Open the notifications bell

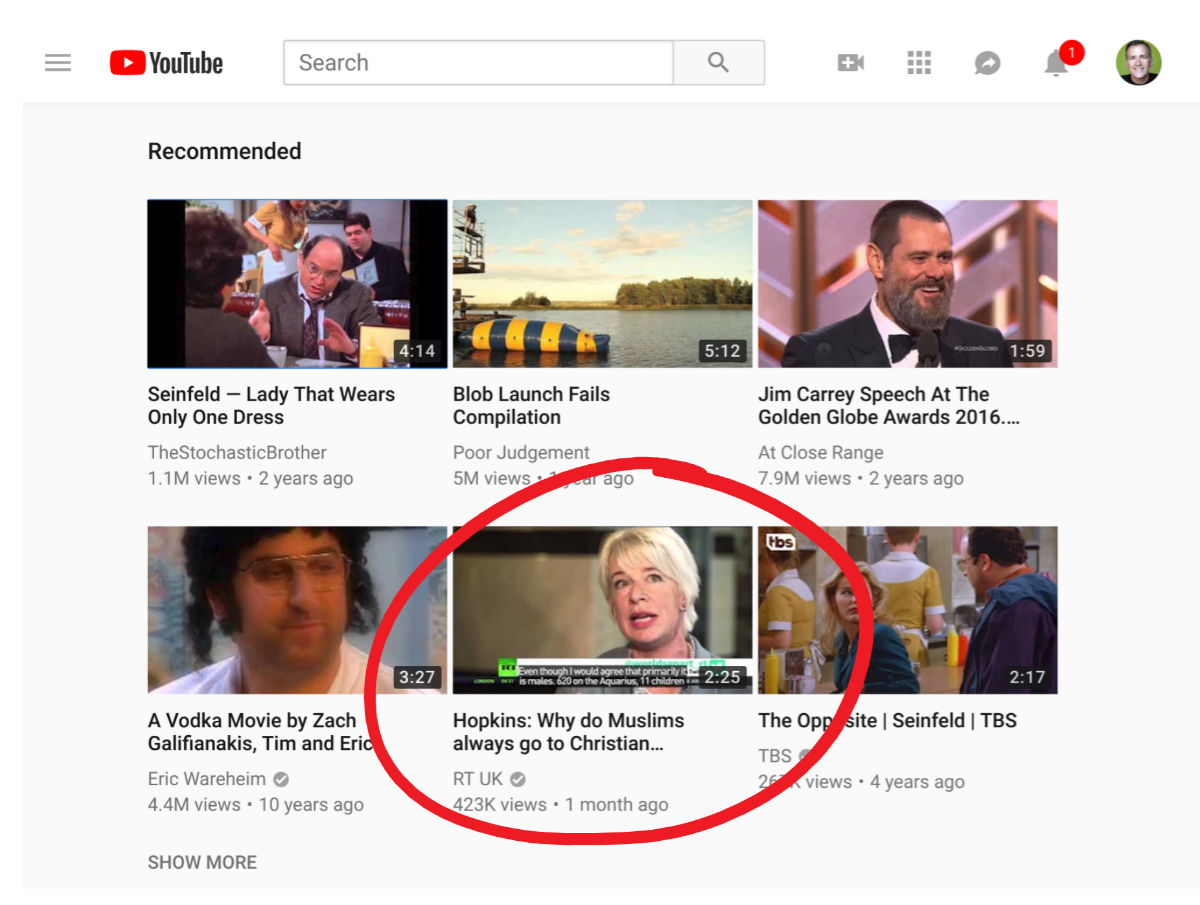click(1056, 63)
